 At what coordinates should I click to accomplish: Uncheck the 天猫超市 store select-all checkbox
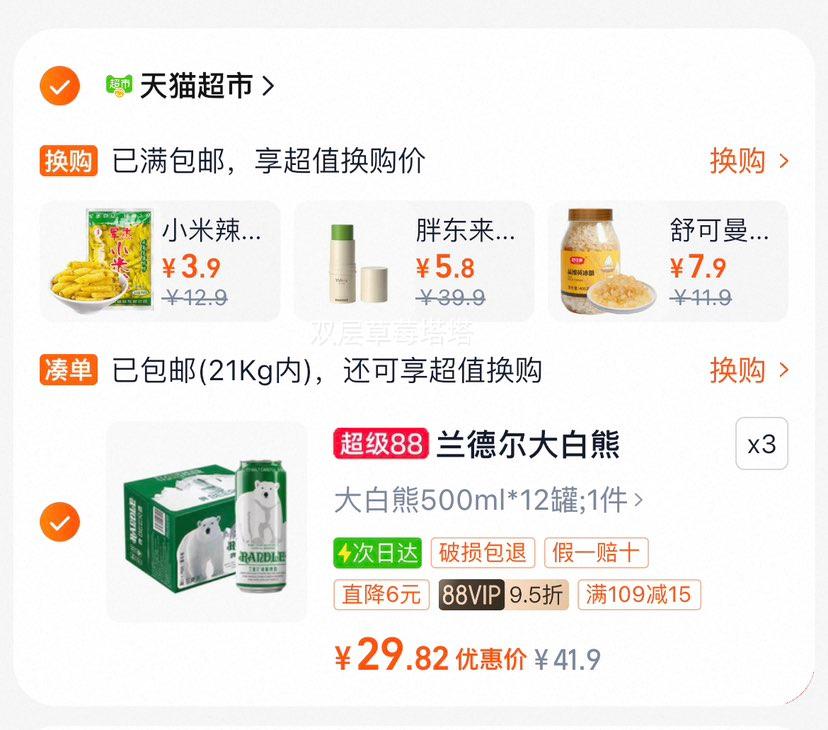(60, 86)
